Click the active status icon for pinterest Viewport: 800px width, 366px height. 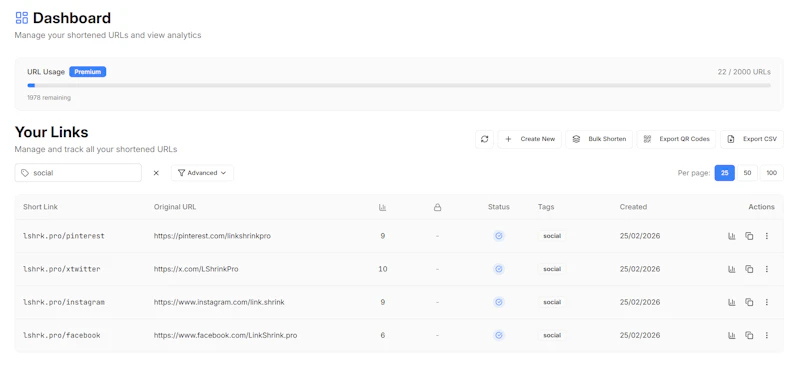499,236
